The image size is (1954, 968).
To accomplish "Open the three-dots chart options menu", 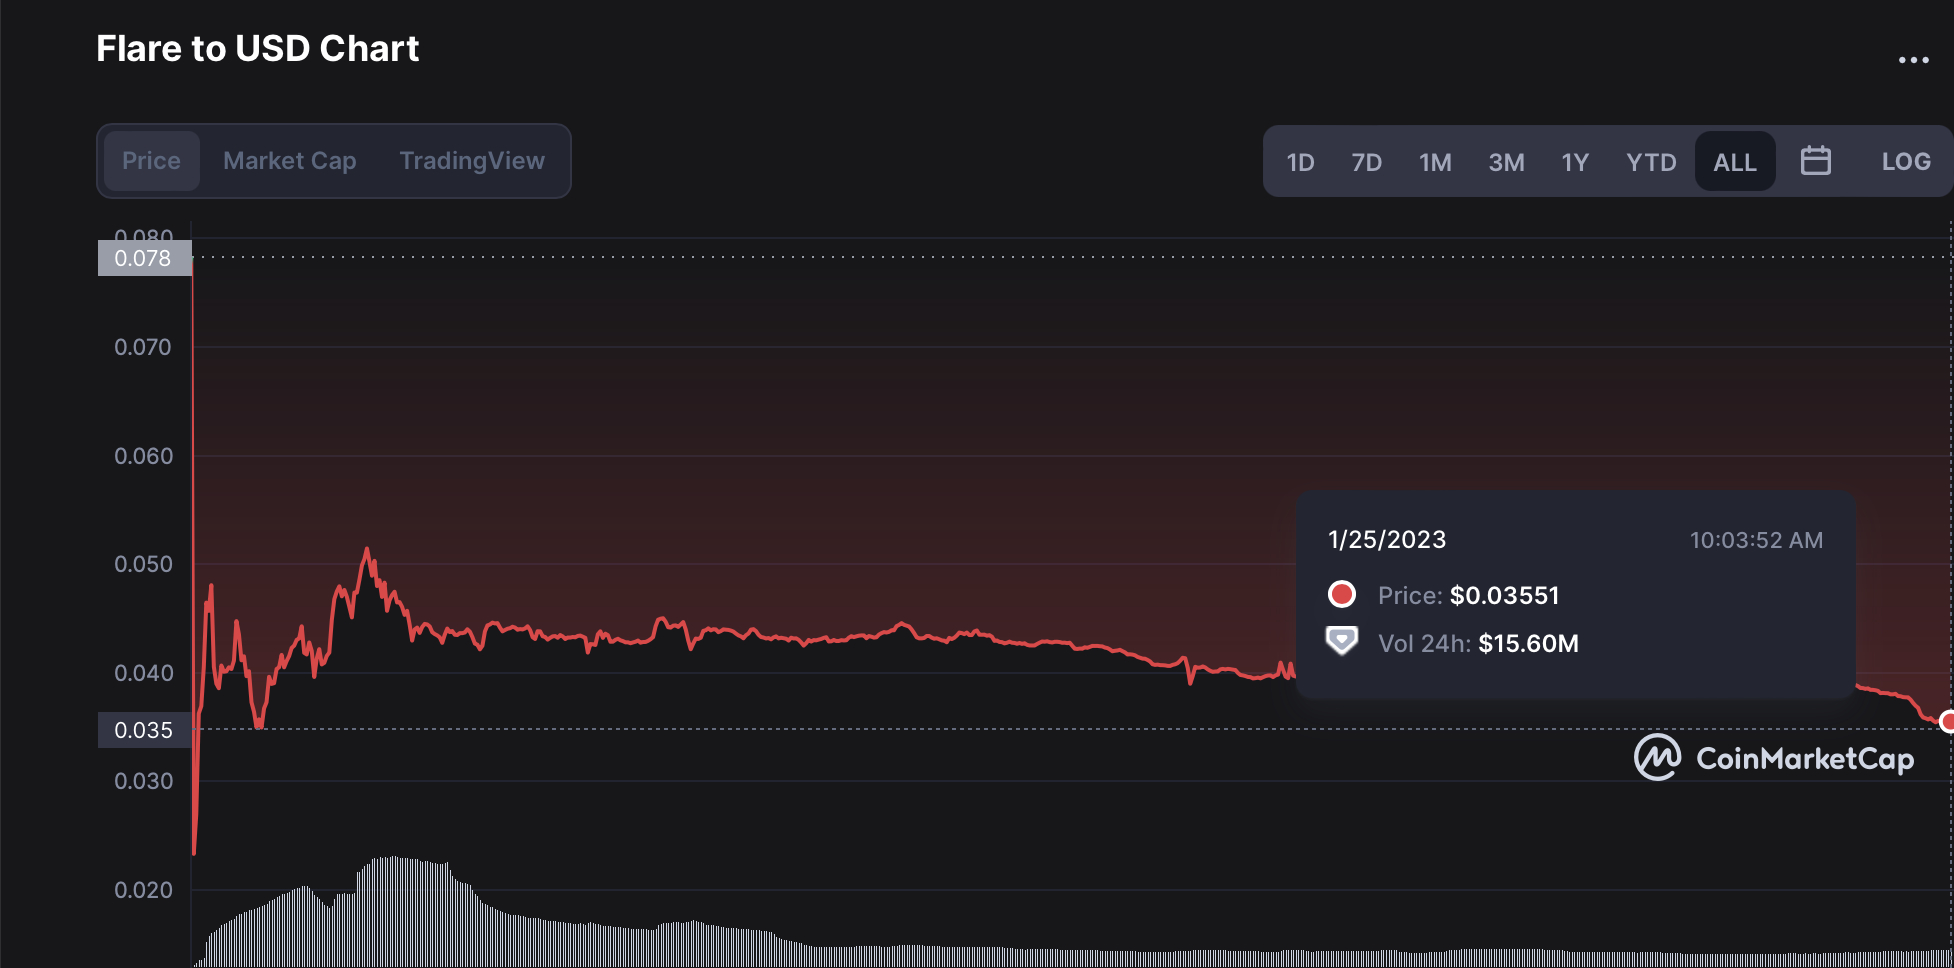I will (1913, 60).
